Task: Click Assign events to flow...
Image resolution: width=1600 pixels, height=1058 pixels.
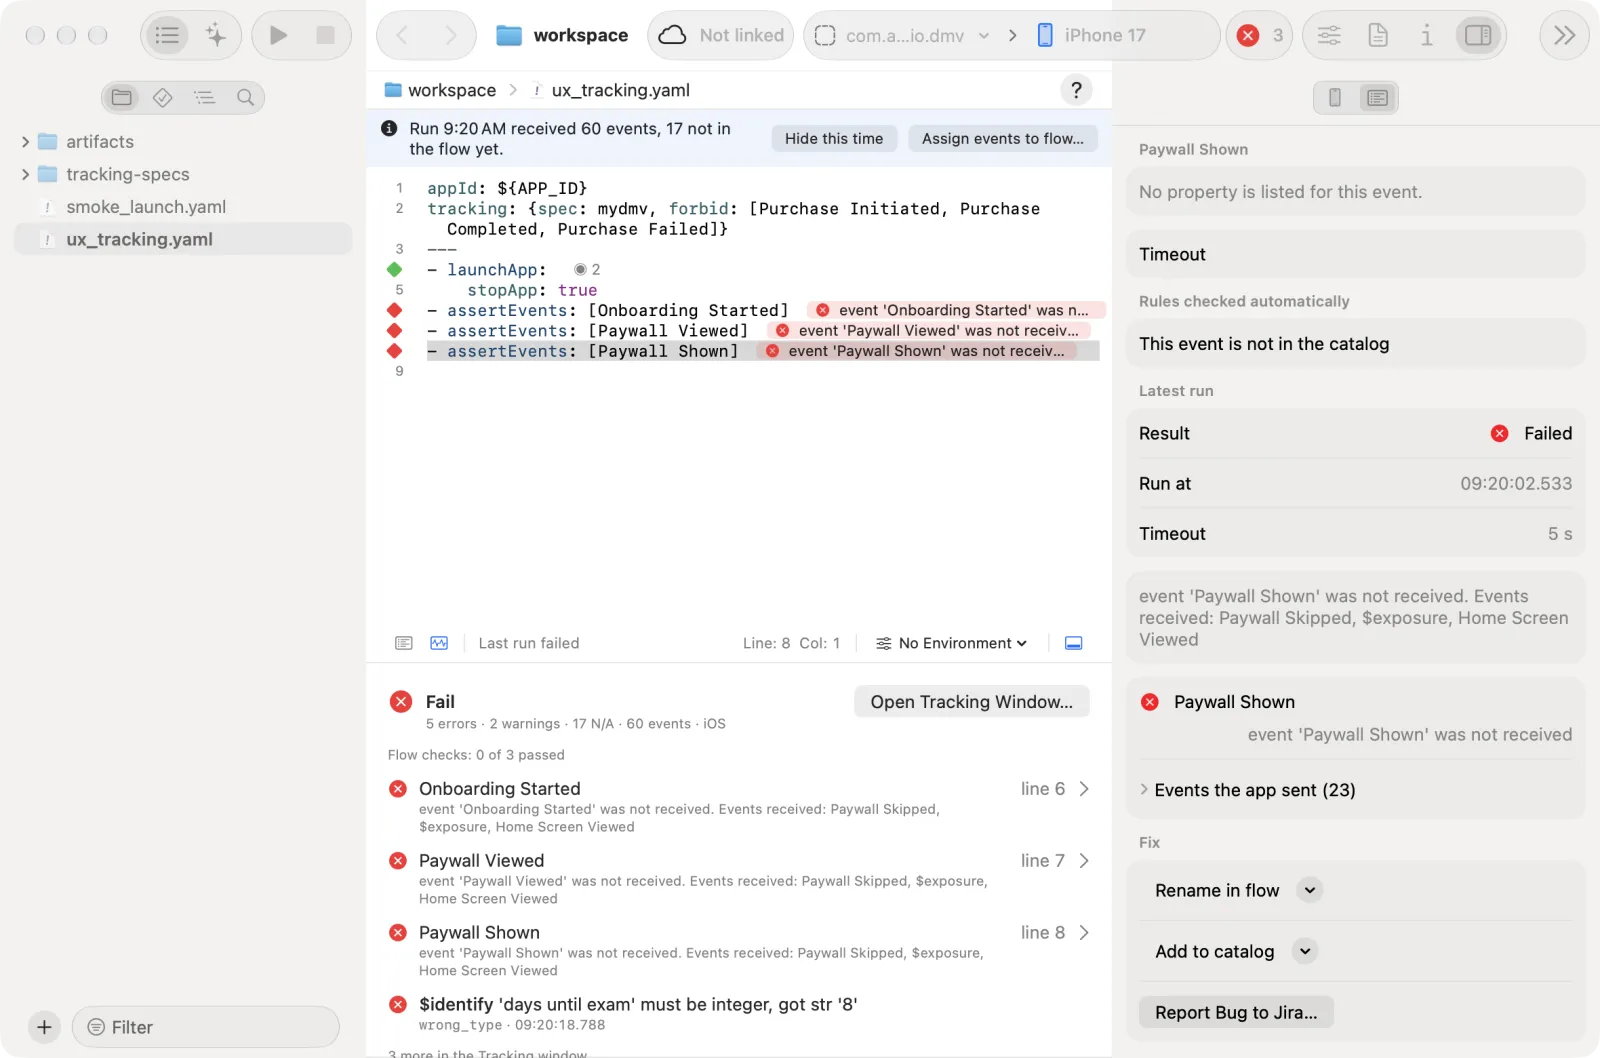Action: click(x=1003, y=139)
